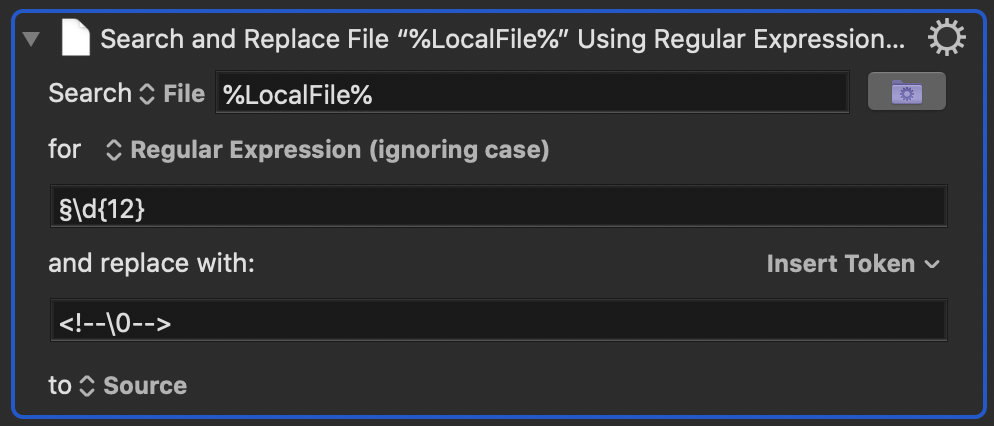This screenshot has height=426, width=994.
Task: Click the Search label text
Action: click(x=89, y=94)
